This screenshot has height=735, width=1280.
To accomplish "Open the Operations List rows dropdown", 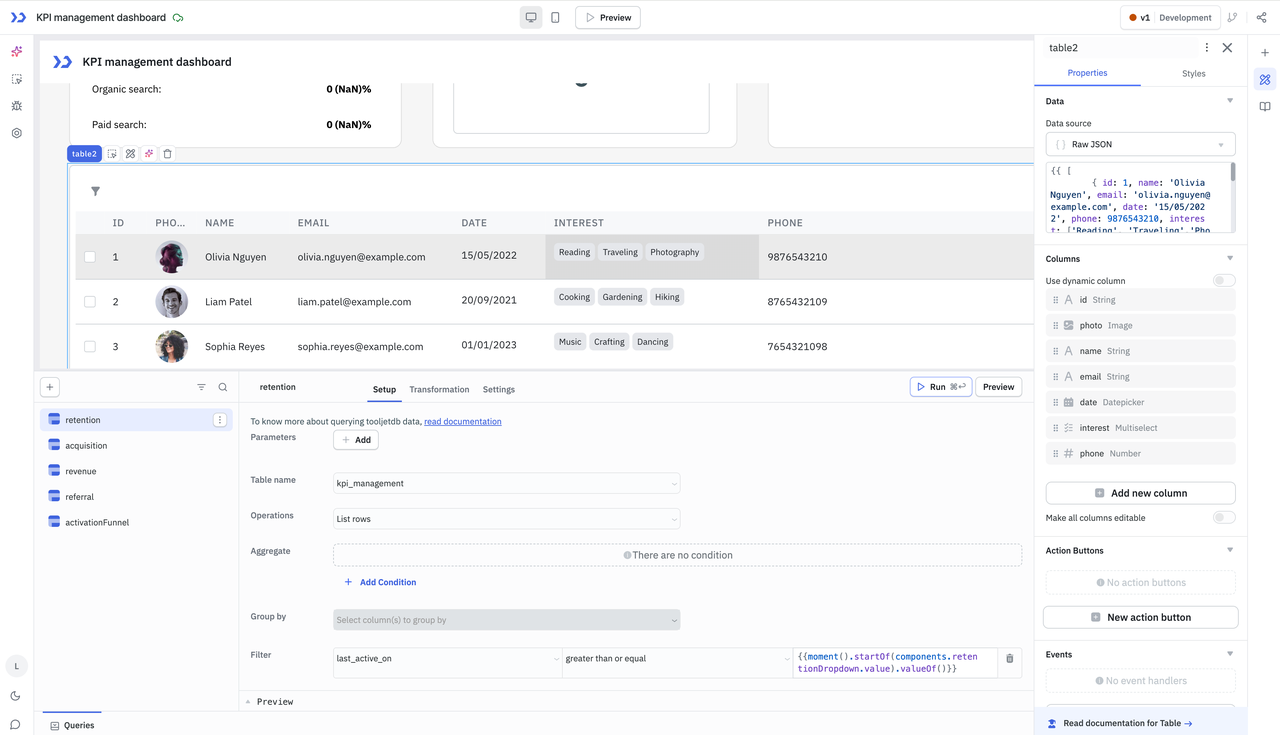I will pos(506,519).
